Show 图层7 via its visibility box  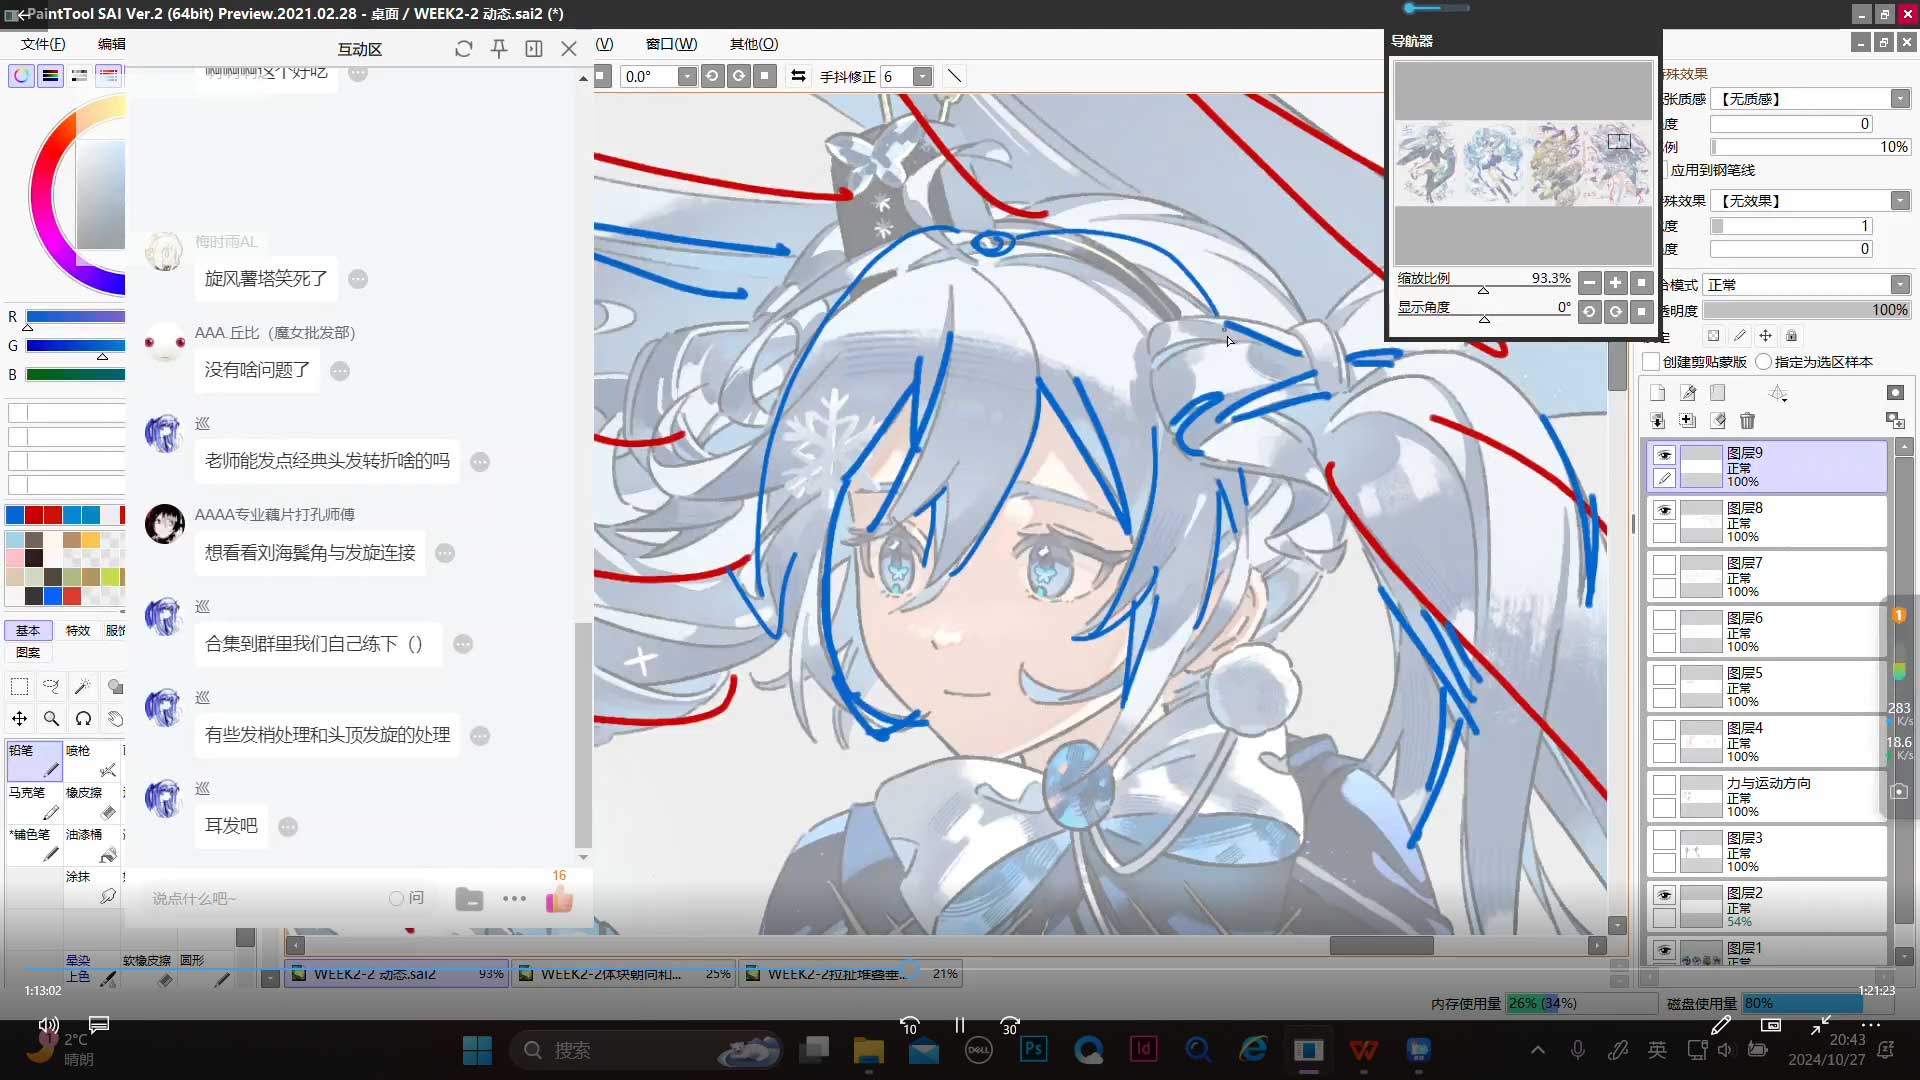tap(1664, 565)
